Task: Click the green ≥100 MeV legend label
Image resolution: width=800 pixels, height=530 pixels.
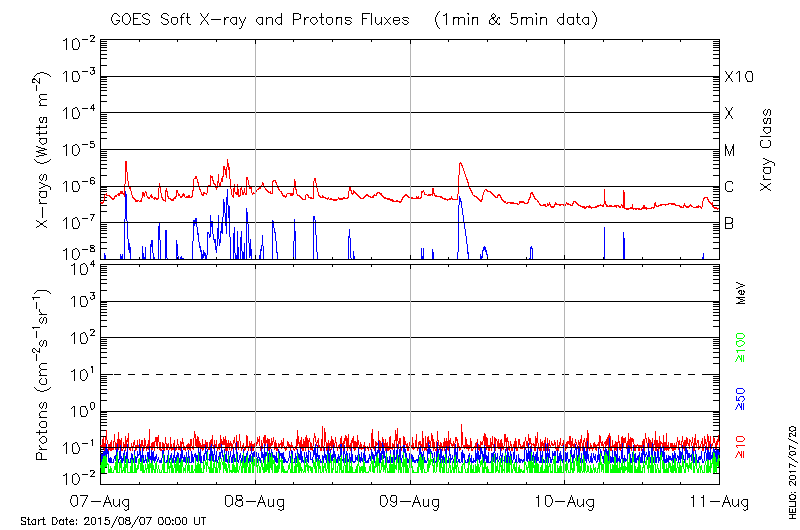Action: click(x=741, y=349)
